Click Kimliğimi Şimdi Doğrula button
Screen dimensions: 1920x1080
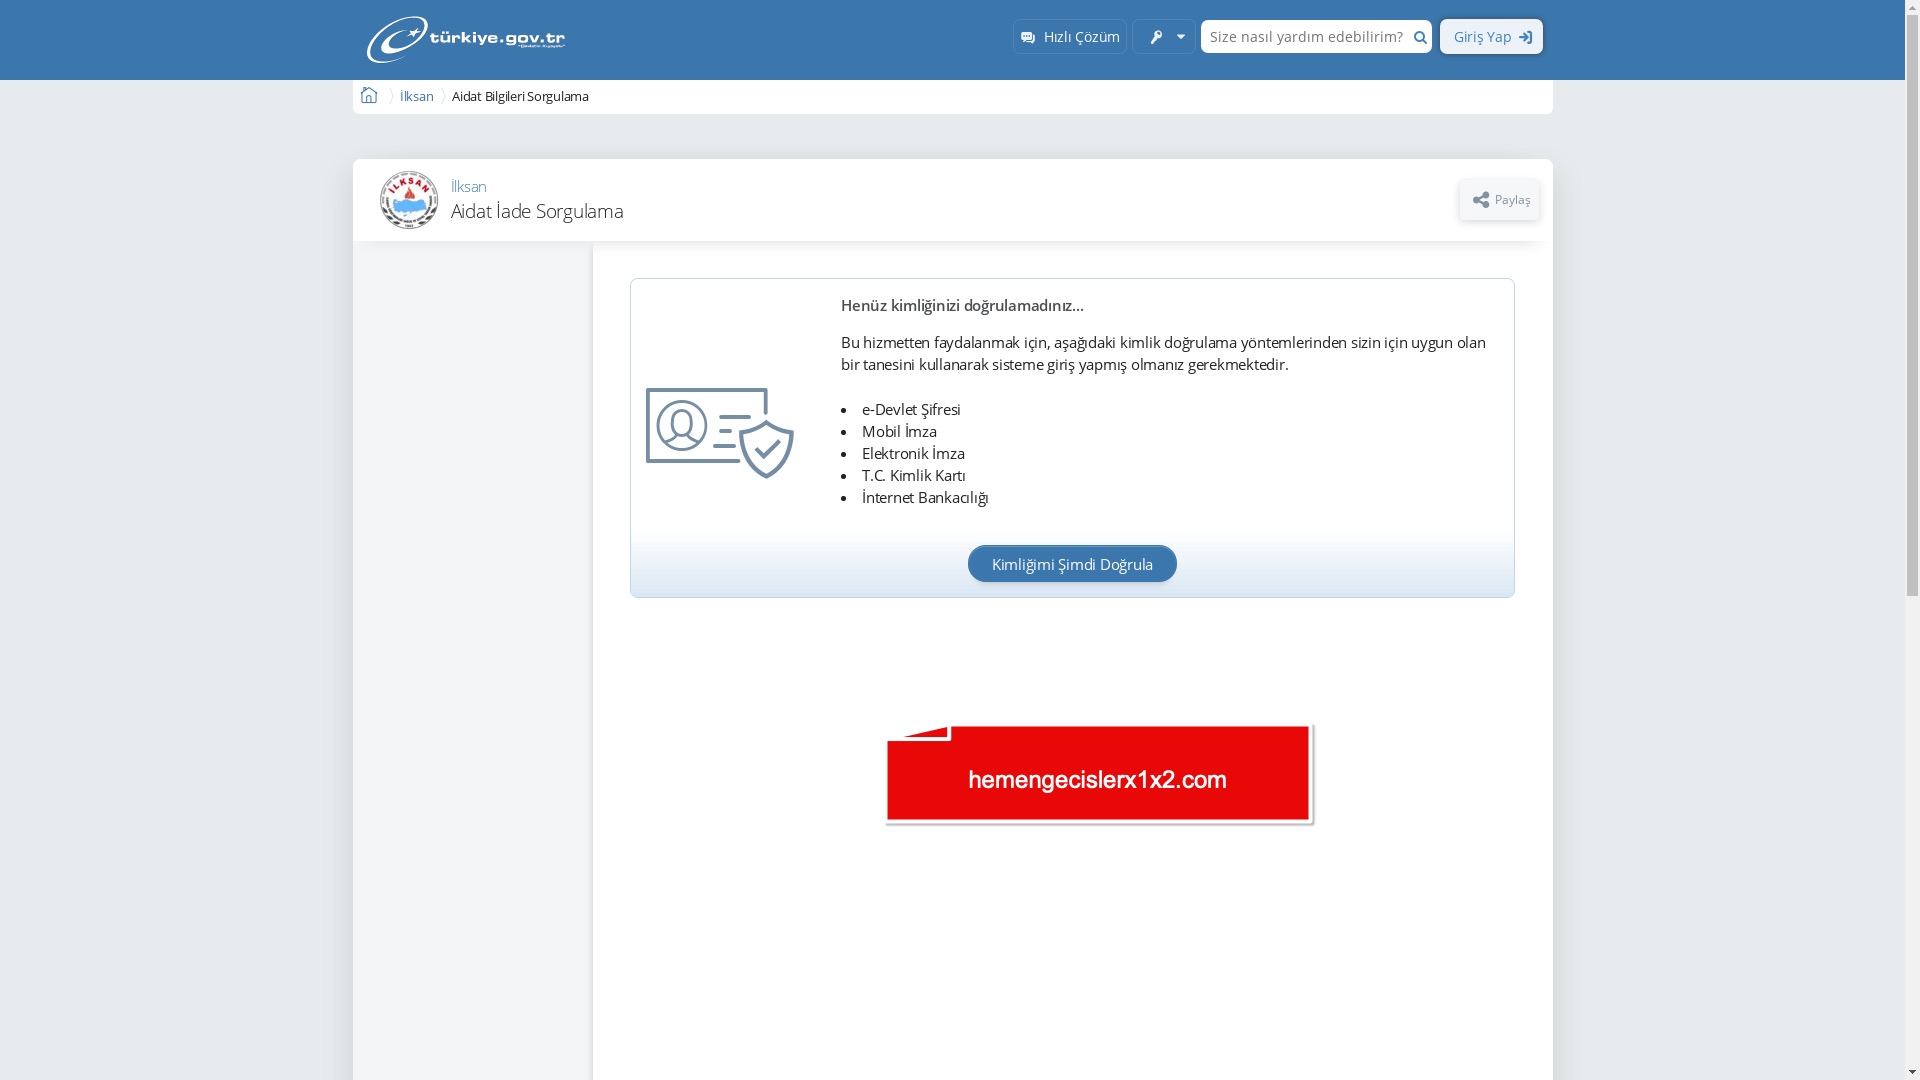tap(1072, 564)
